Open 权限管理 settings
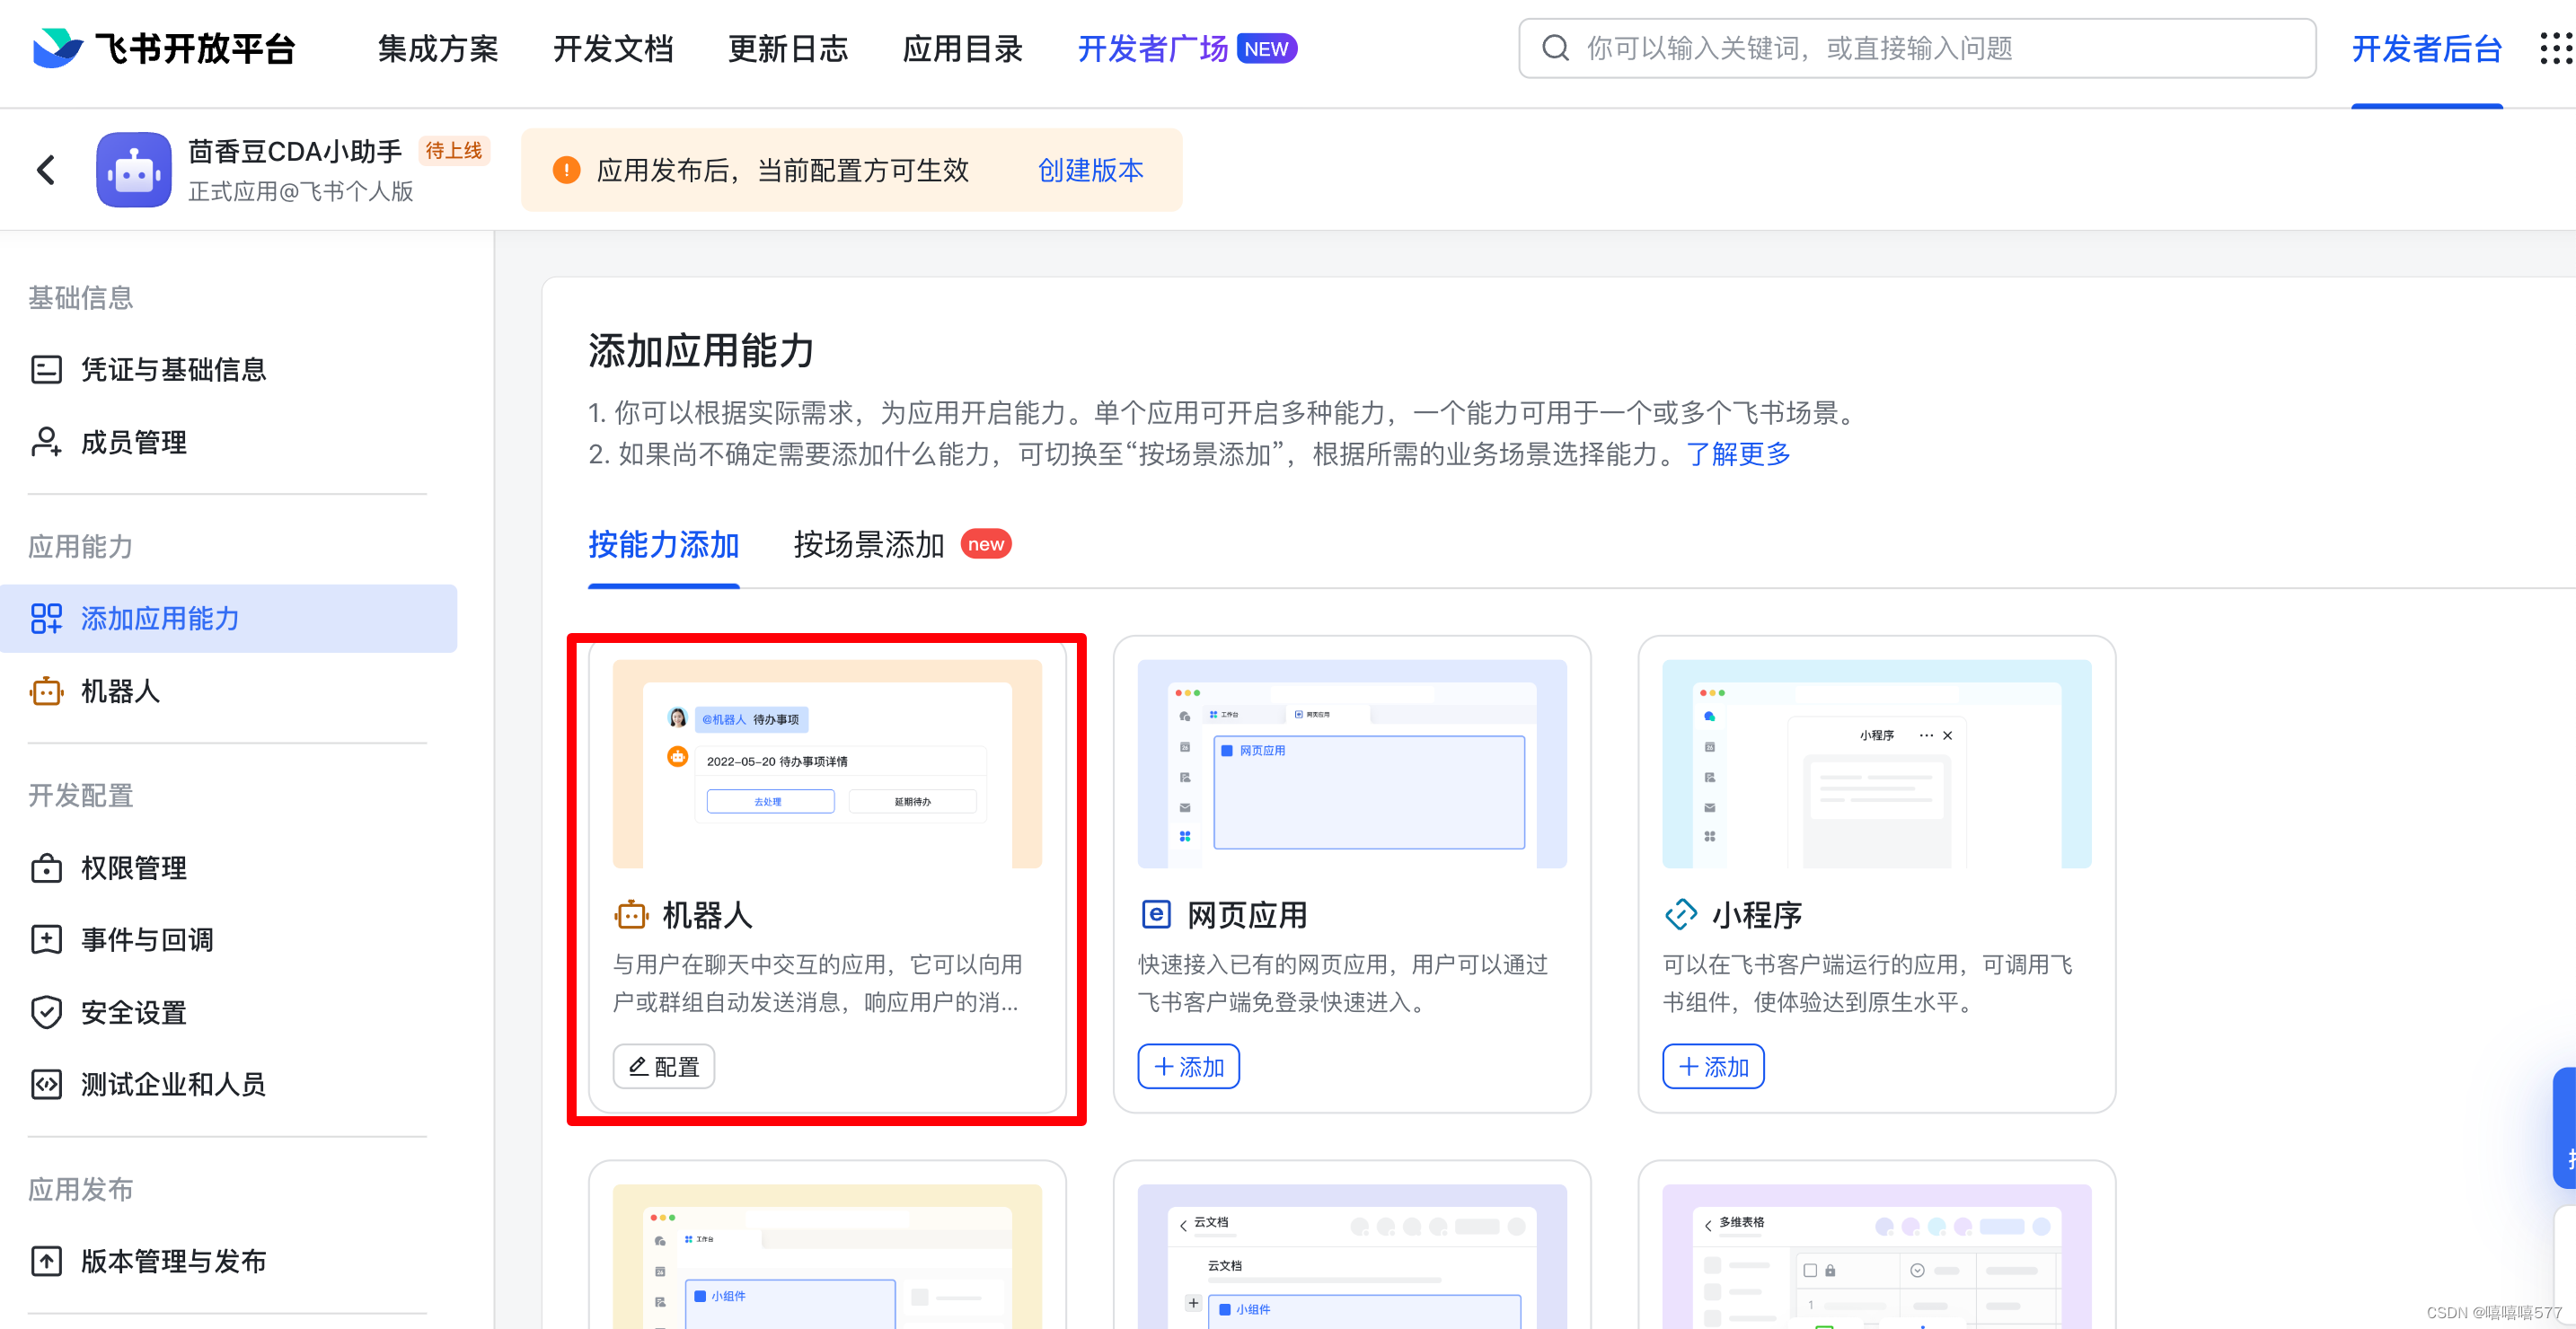 (133, 868)
